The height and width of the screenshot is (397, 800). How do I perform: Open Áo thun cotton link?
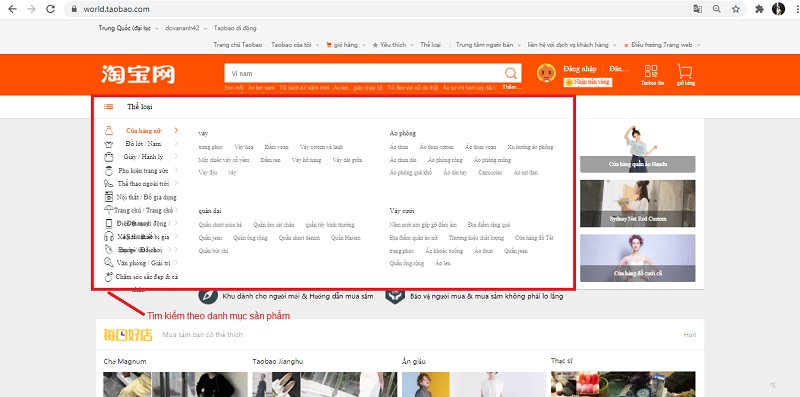[x=437, y=147]
